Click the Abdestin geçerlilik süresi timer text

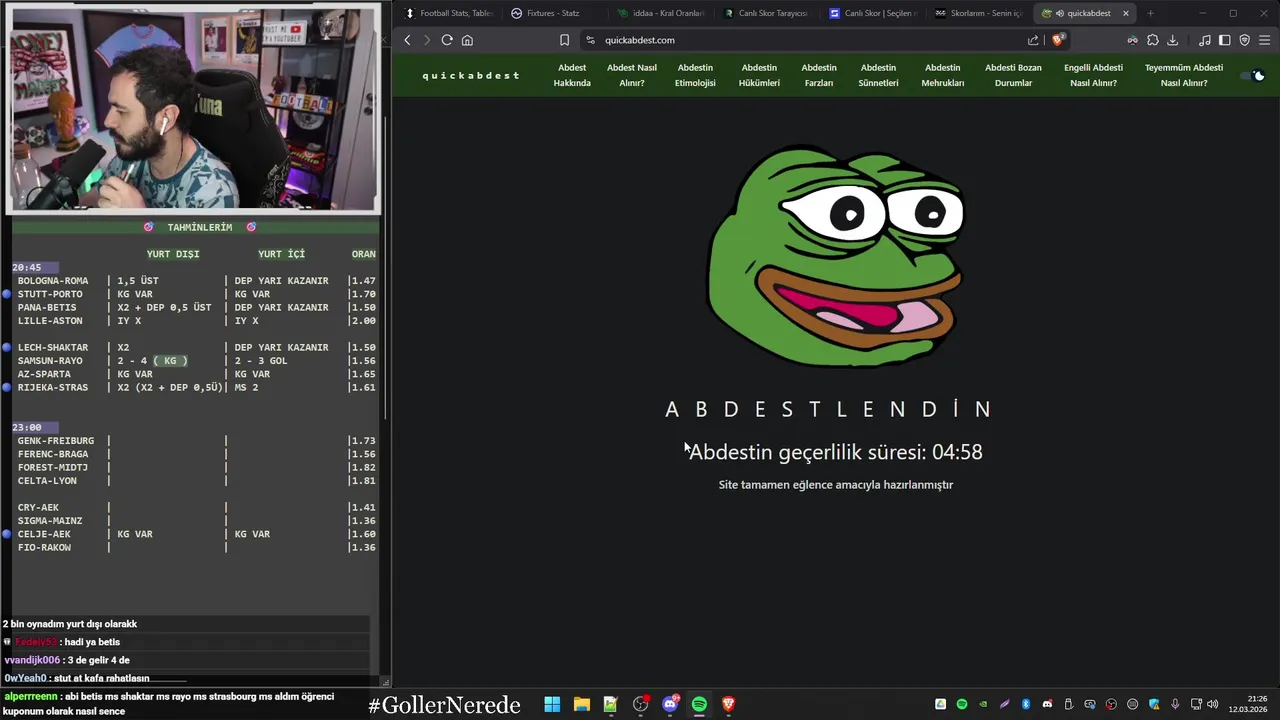click(836, 452)
